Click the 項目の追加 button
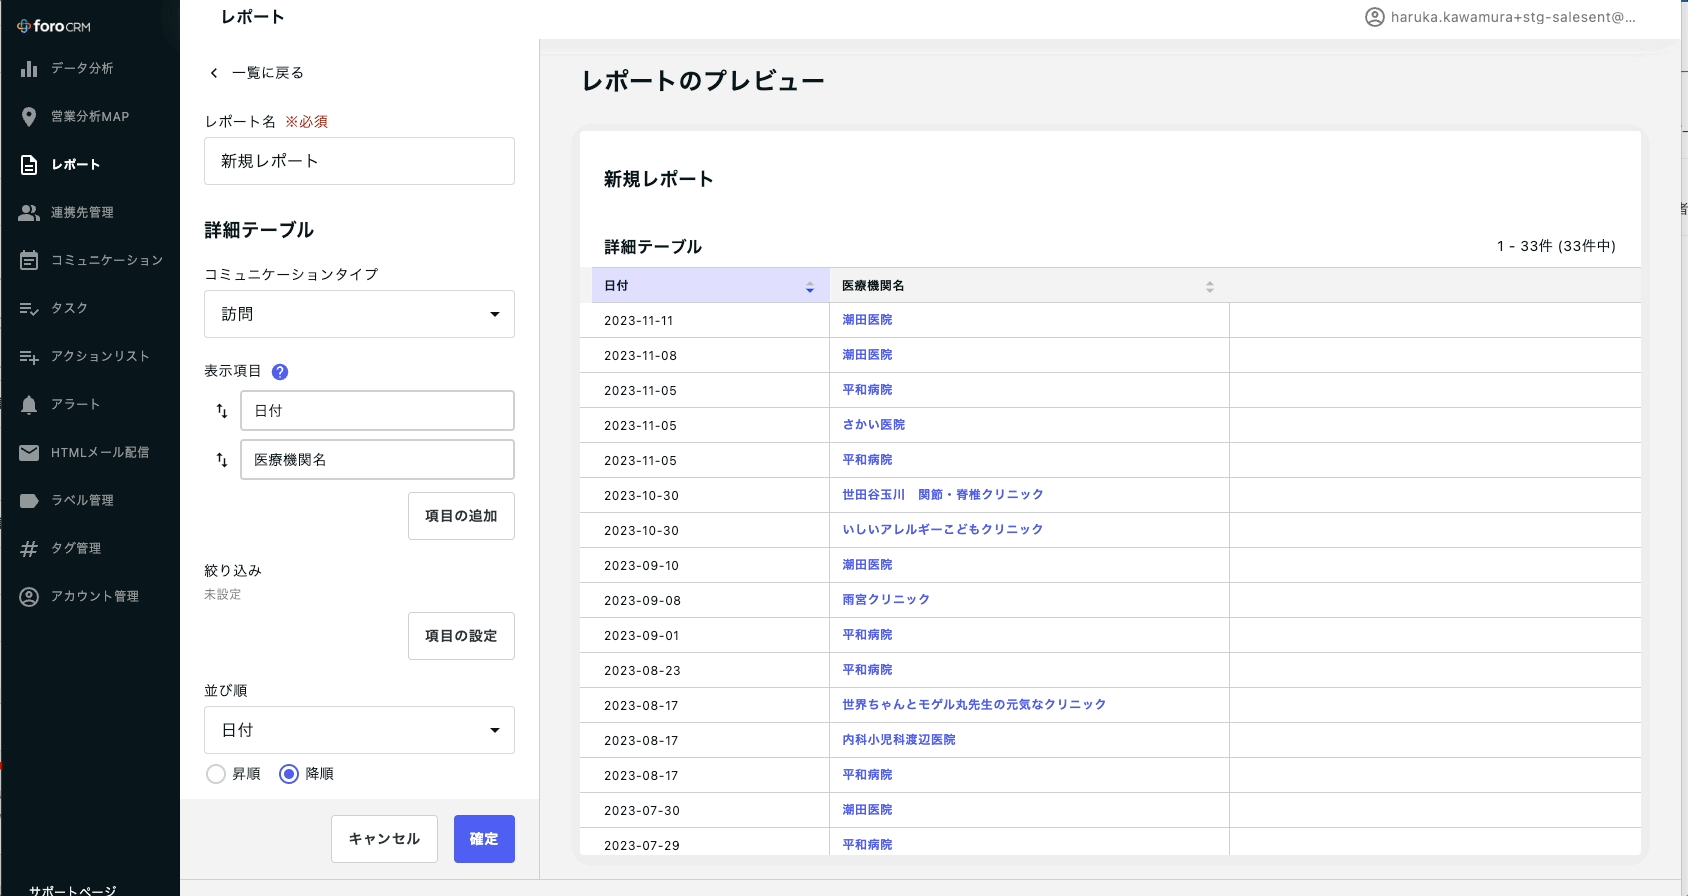The image size is (1688, 896). tap(461, 516)
